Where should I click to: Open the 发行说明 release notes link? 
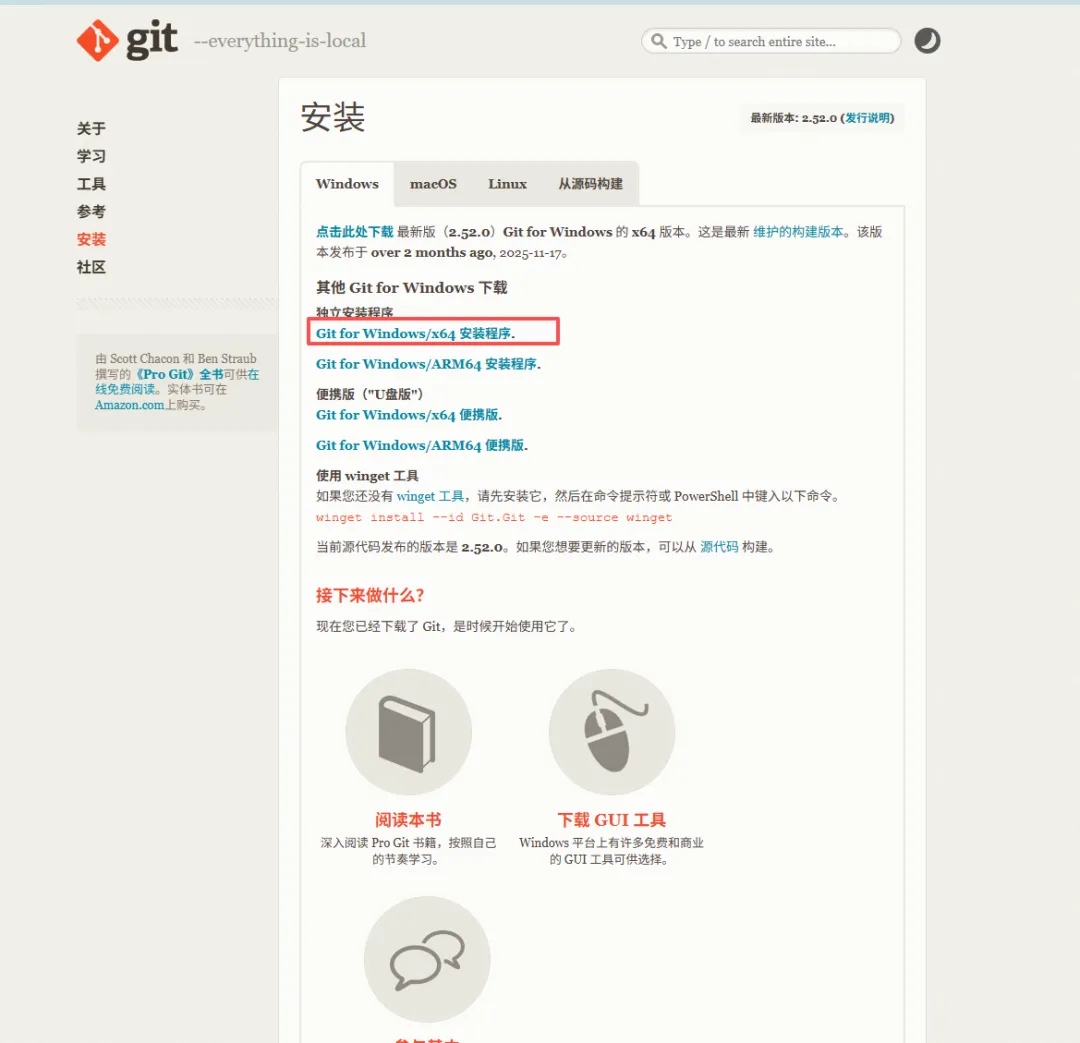pyautogui.click(x=867, y=118)
